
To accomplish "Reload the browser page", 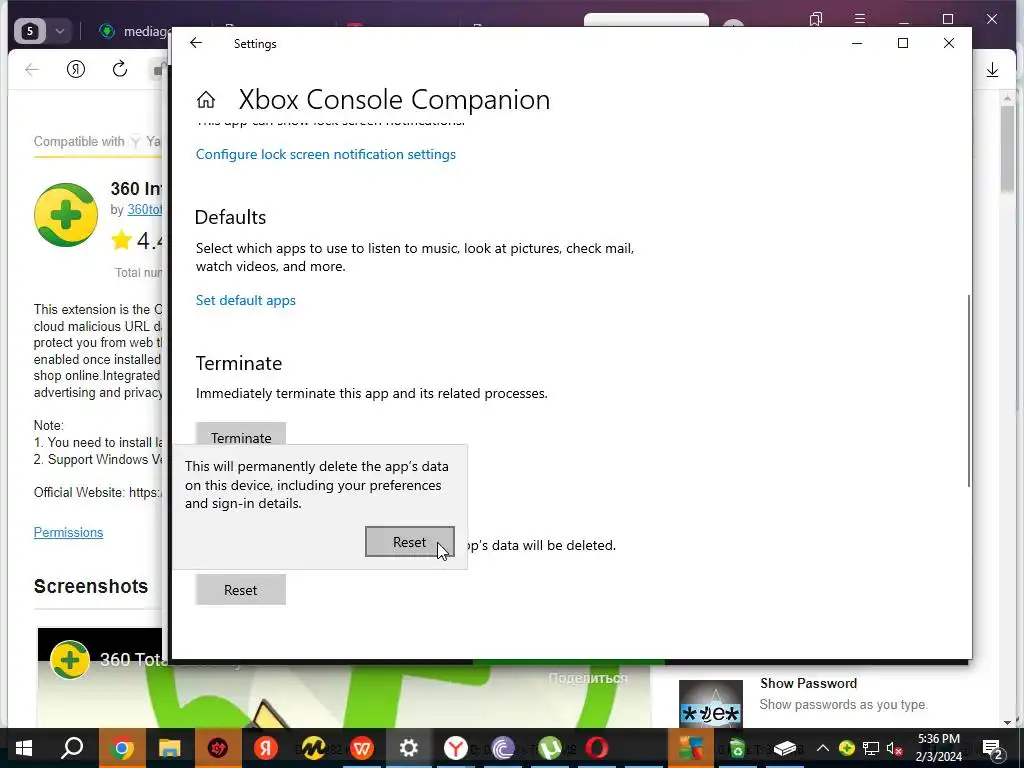I will (120, 69).
